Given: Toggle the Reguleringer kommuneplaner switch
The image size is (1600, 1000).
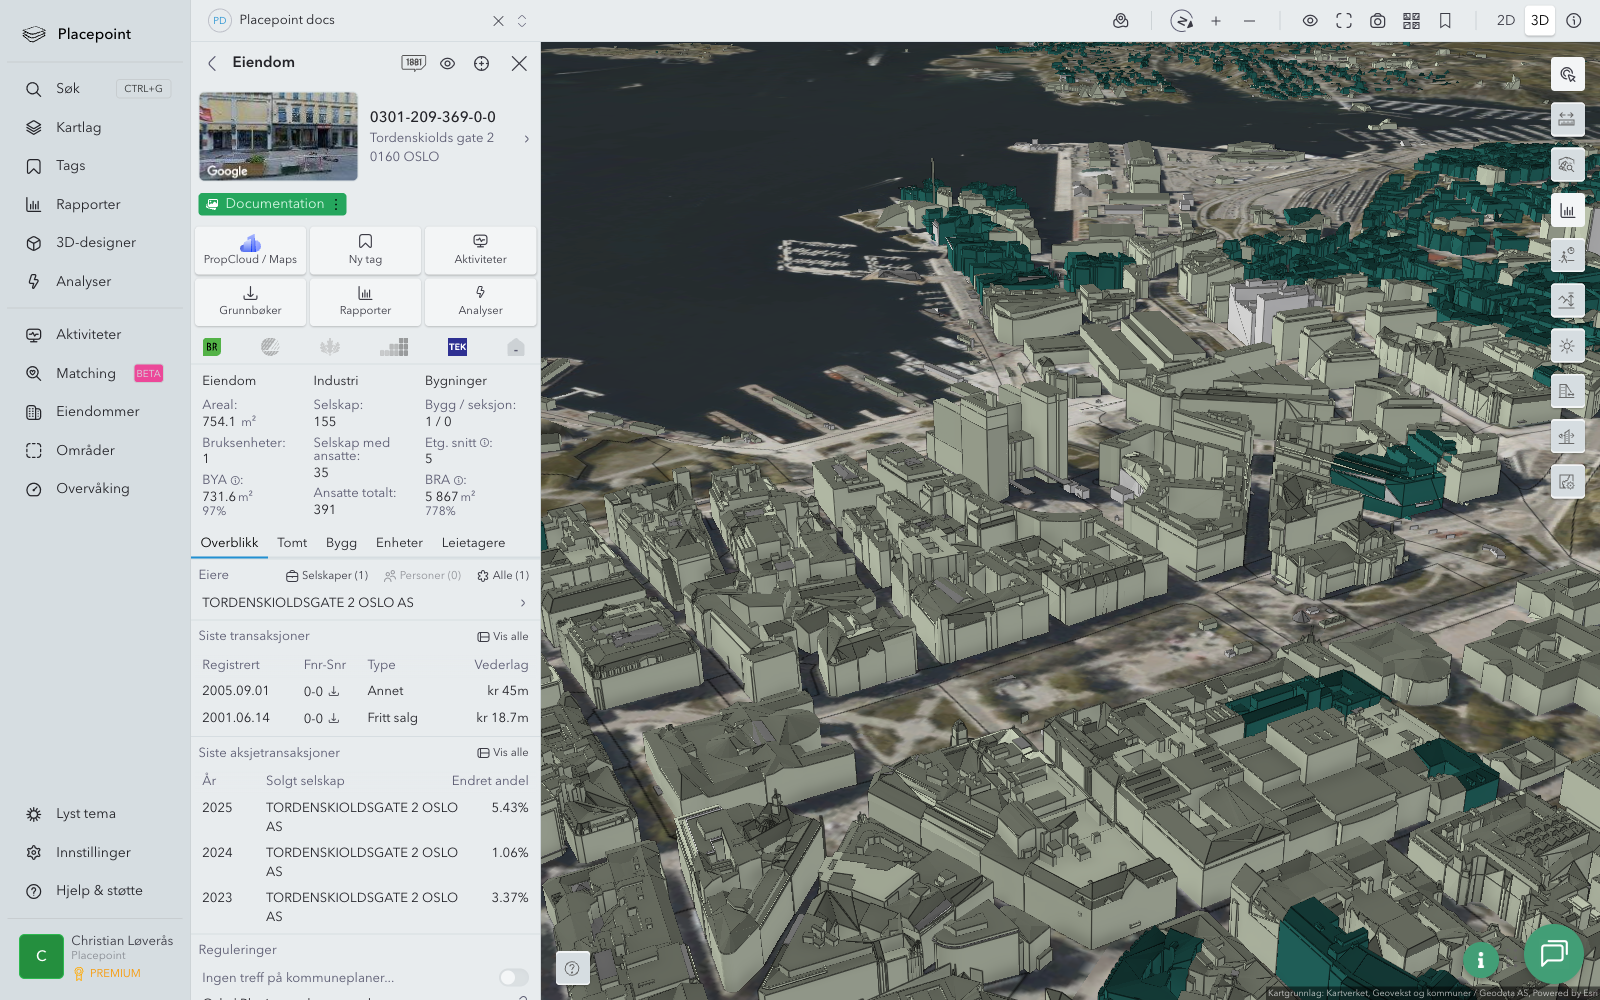Looking at the screenshot, I should point(513,977).
